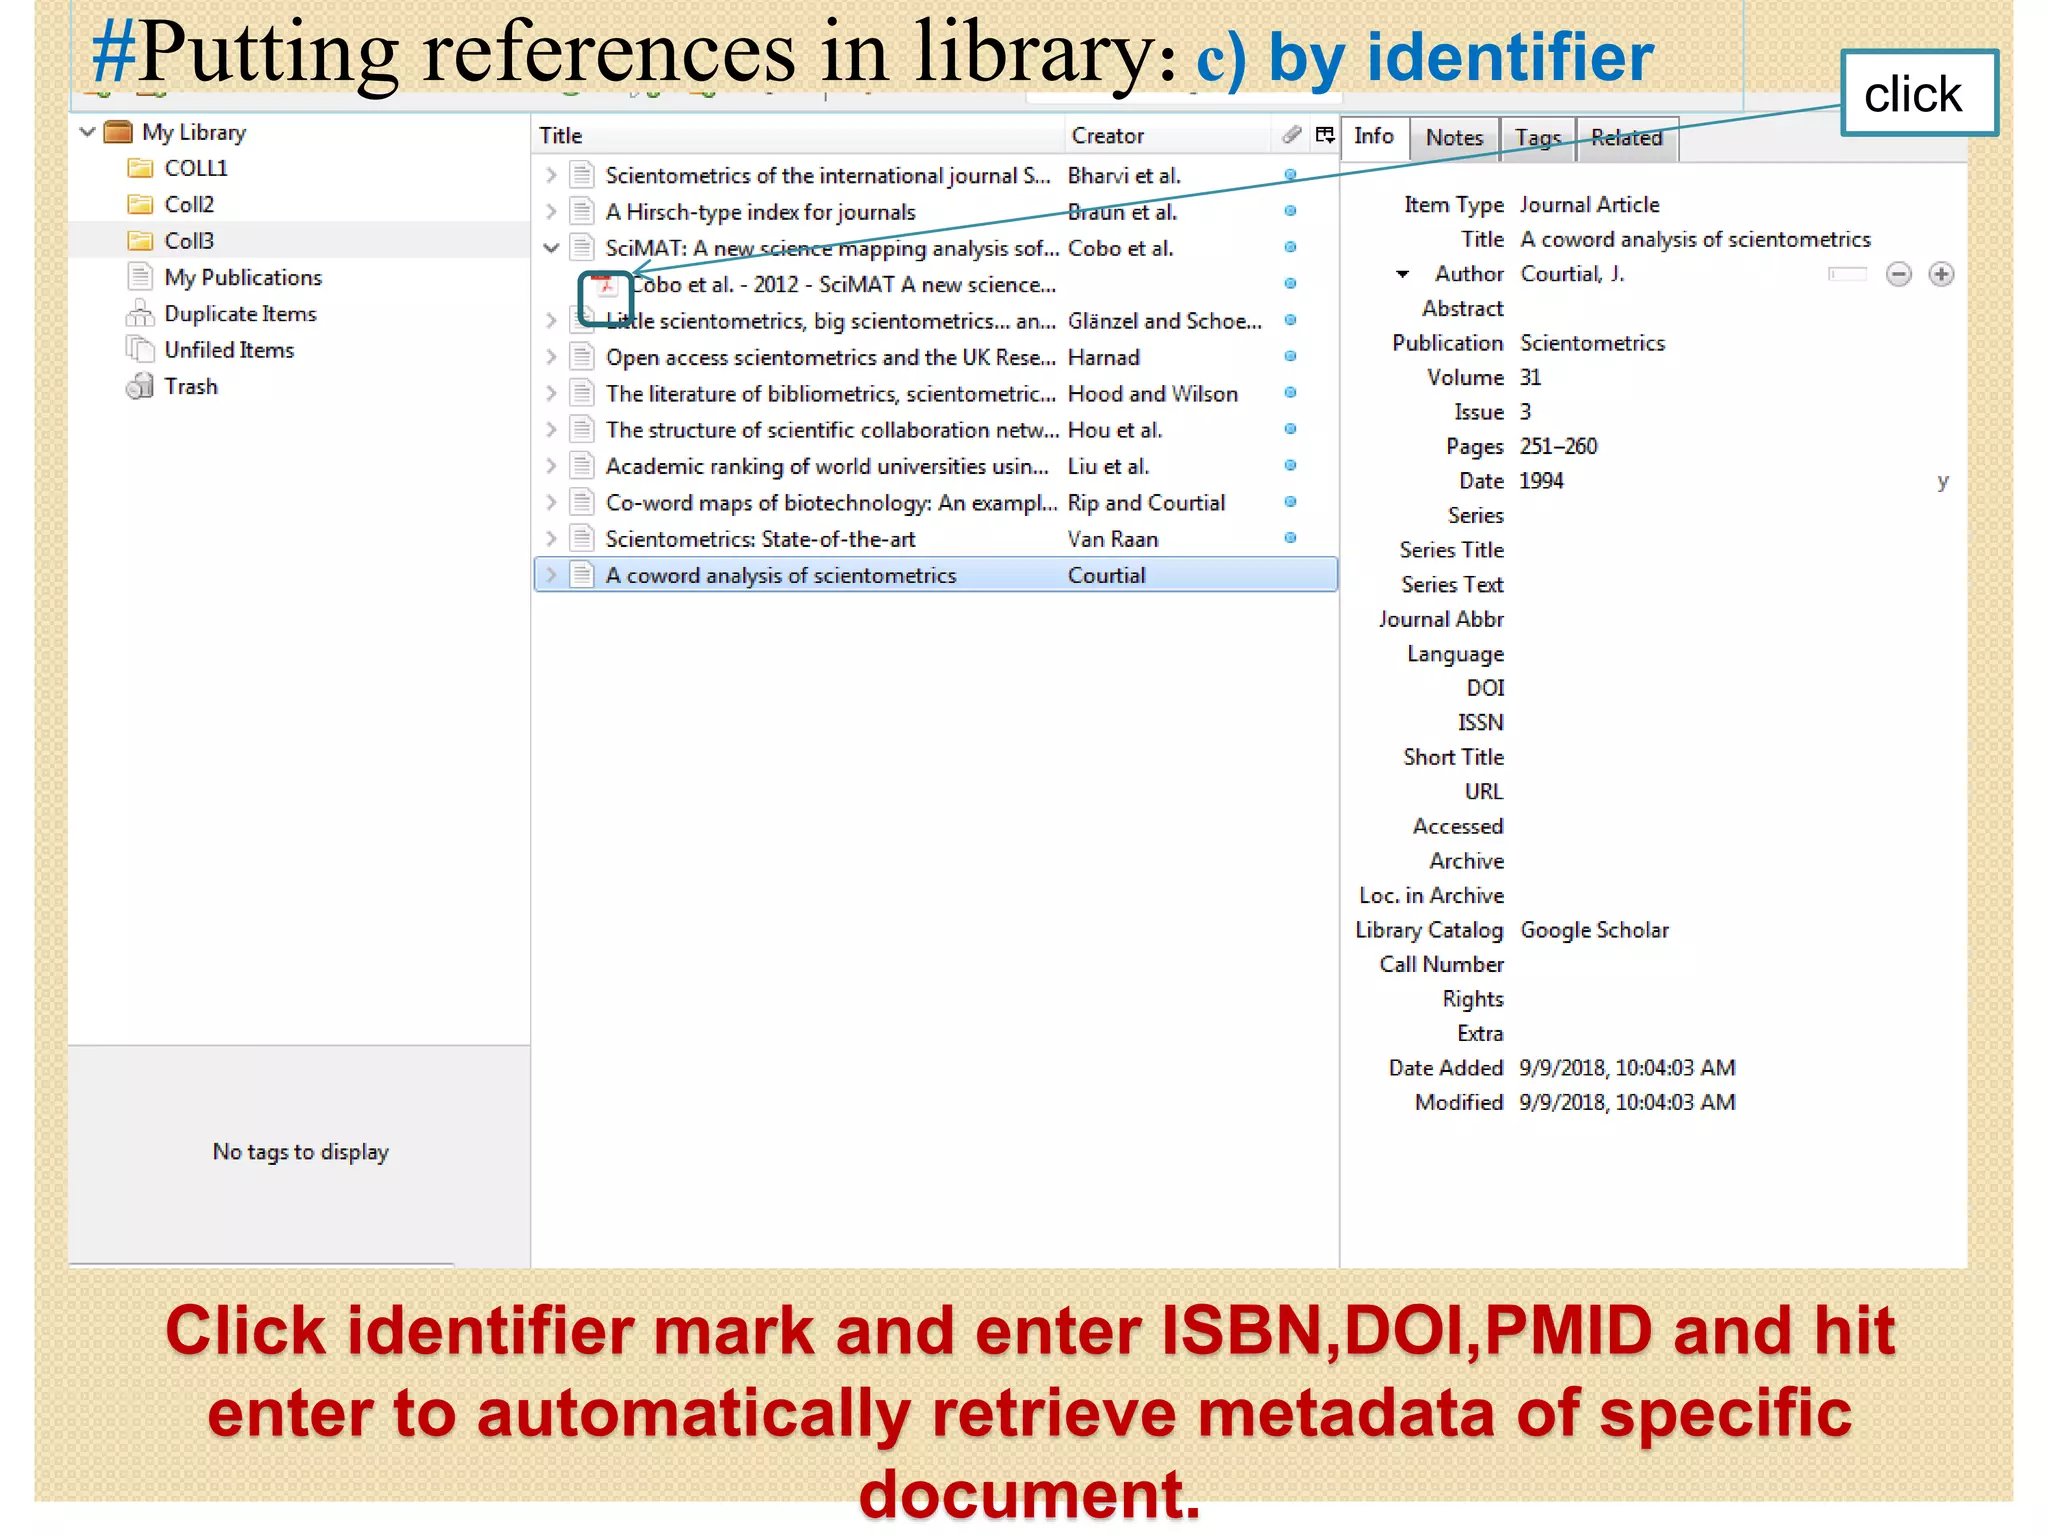The width and height of the screenshot is (2048, 1536).
Task: Click attachment dot for Liu et al.
Action: click(1291, 466)
